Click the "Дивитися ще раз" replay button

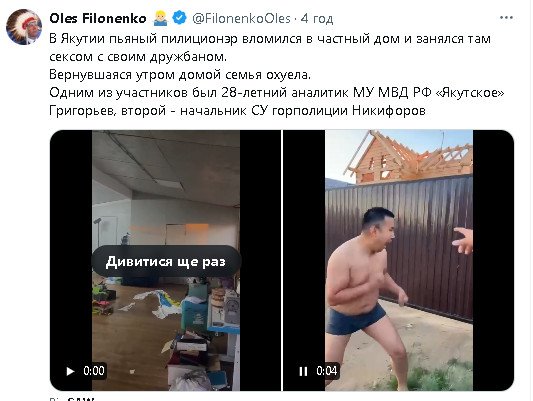point(166,262)
